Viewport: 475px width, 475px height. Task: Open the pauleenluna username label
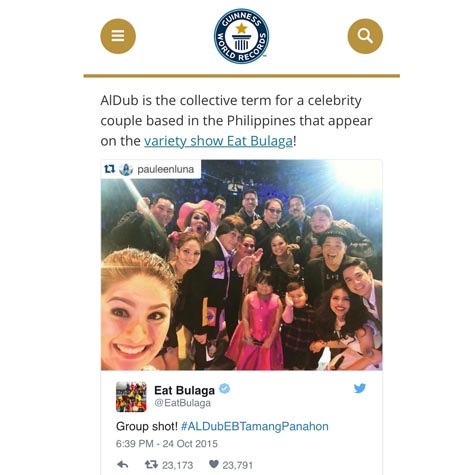click(166, 169)
